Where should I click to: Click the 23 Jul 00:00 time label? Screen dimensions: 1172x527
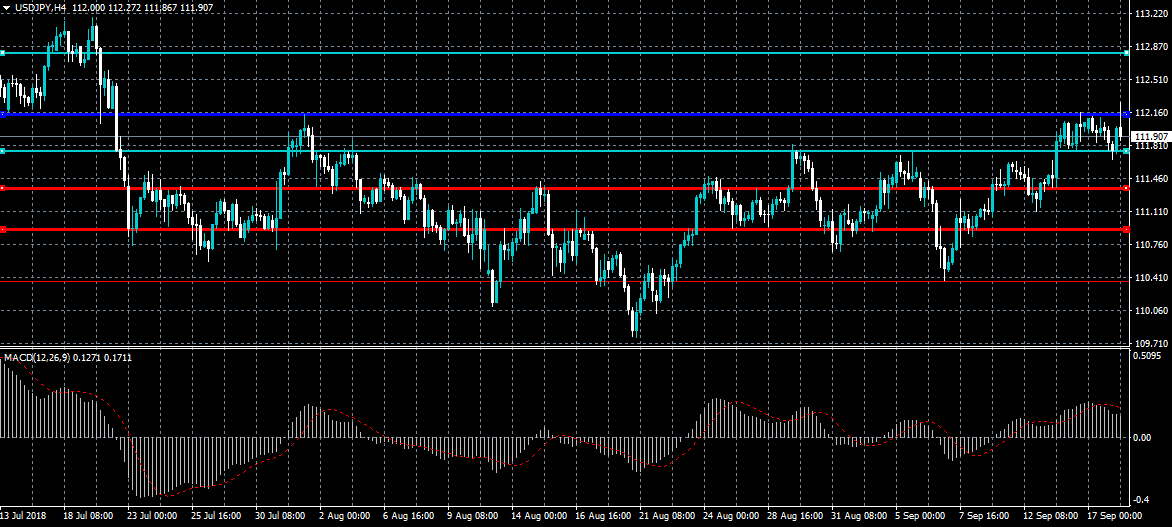click(x=152, y=517)
